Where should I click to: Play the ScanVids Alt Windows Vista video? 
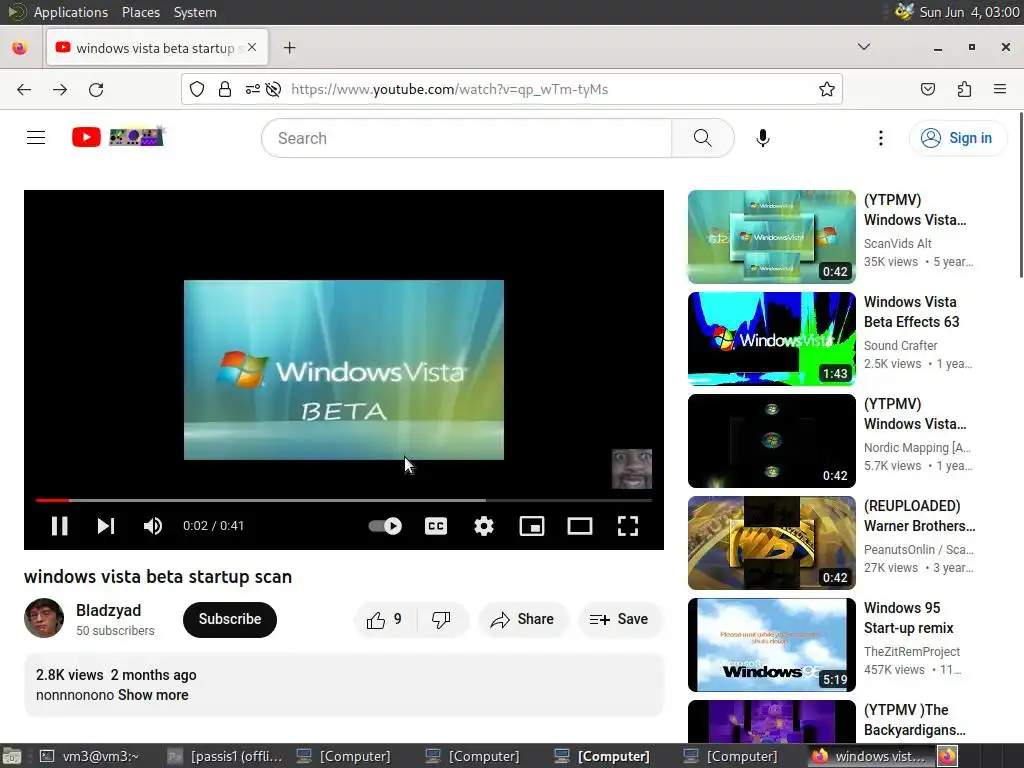click(x=771, y=237)
